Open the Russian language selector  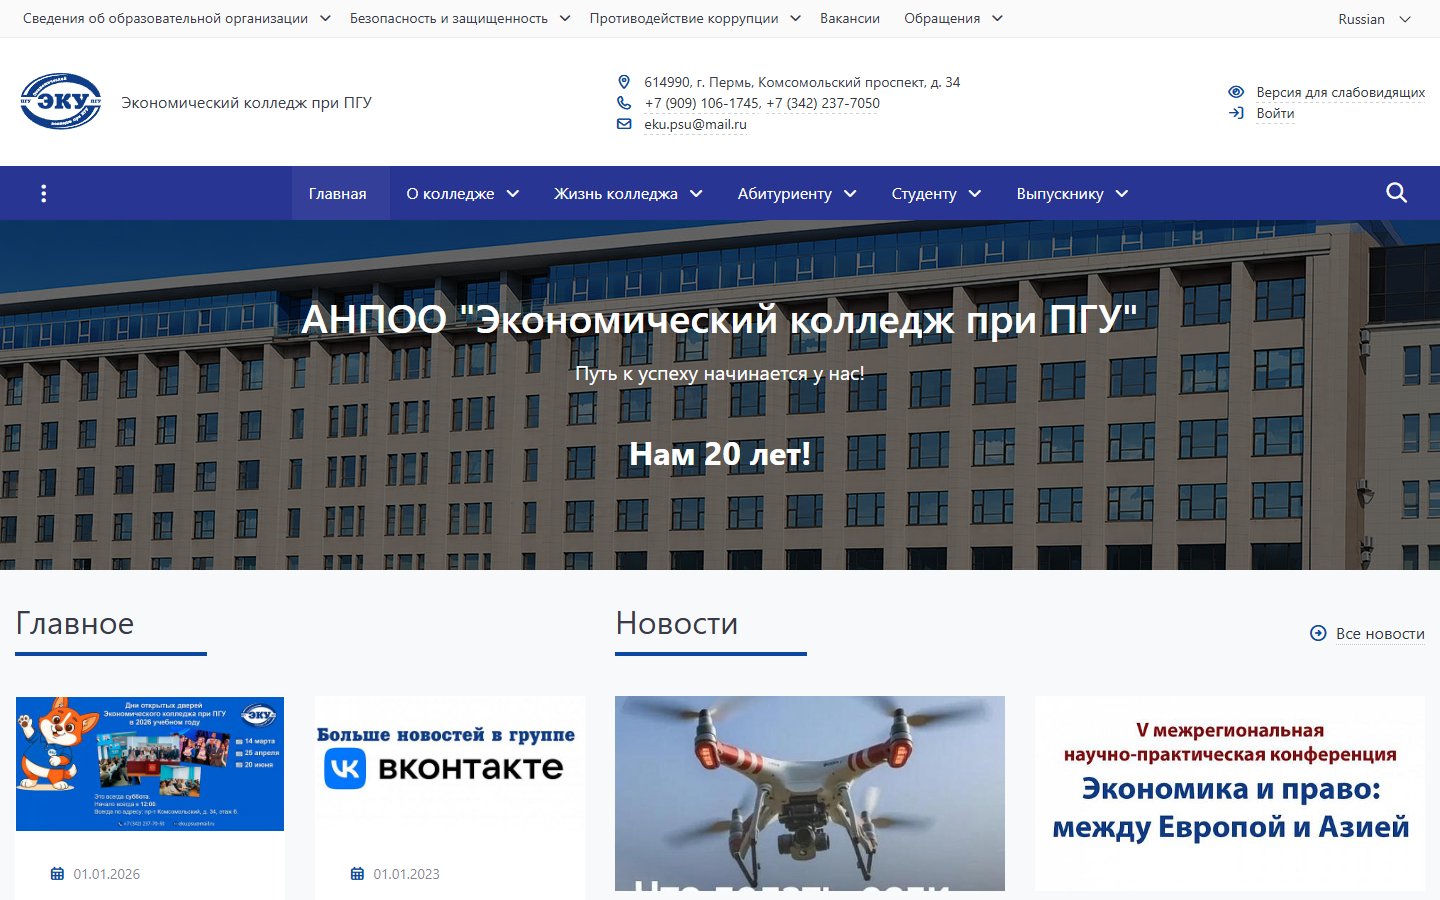coord(1374,19)
